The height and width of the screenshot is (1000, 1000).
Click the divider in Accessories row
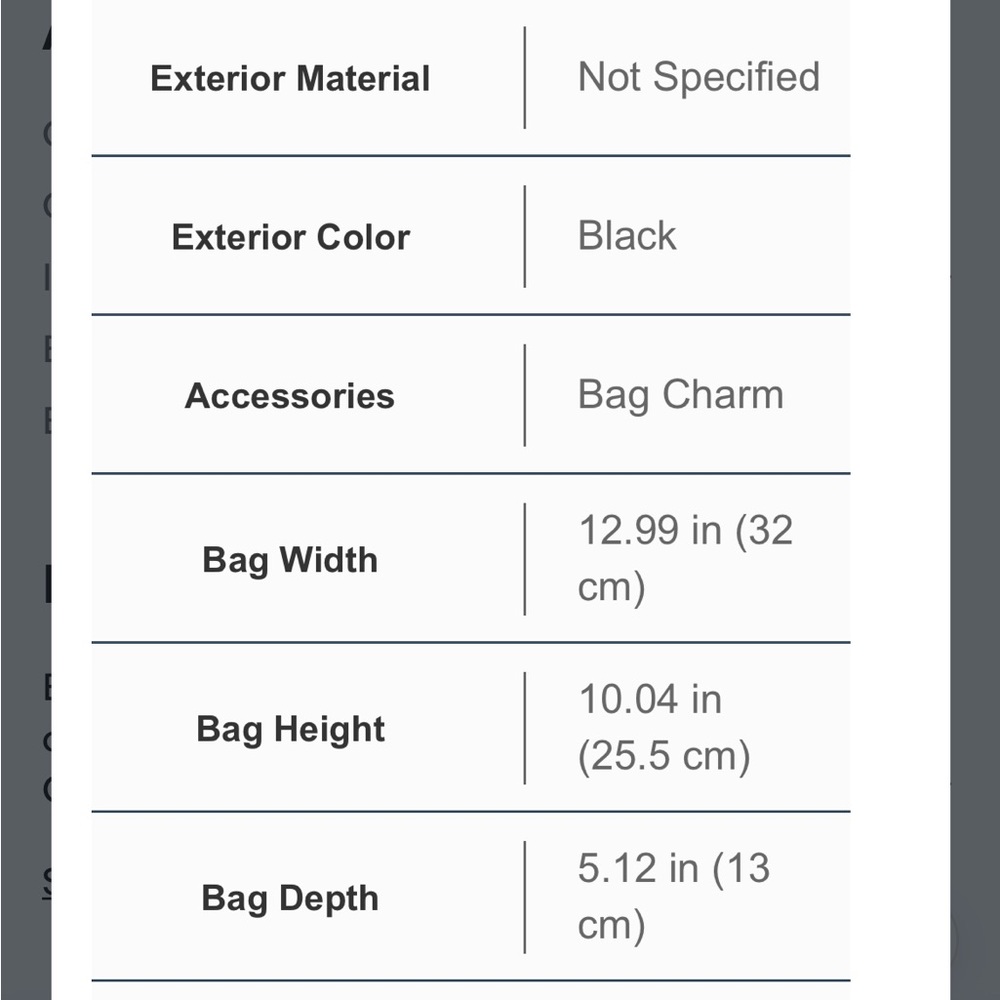pos(525,395)
